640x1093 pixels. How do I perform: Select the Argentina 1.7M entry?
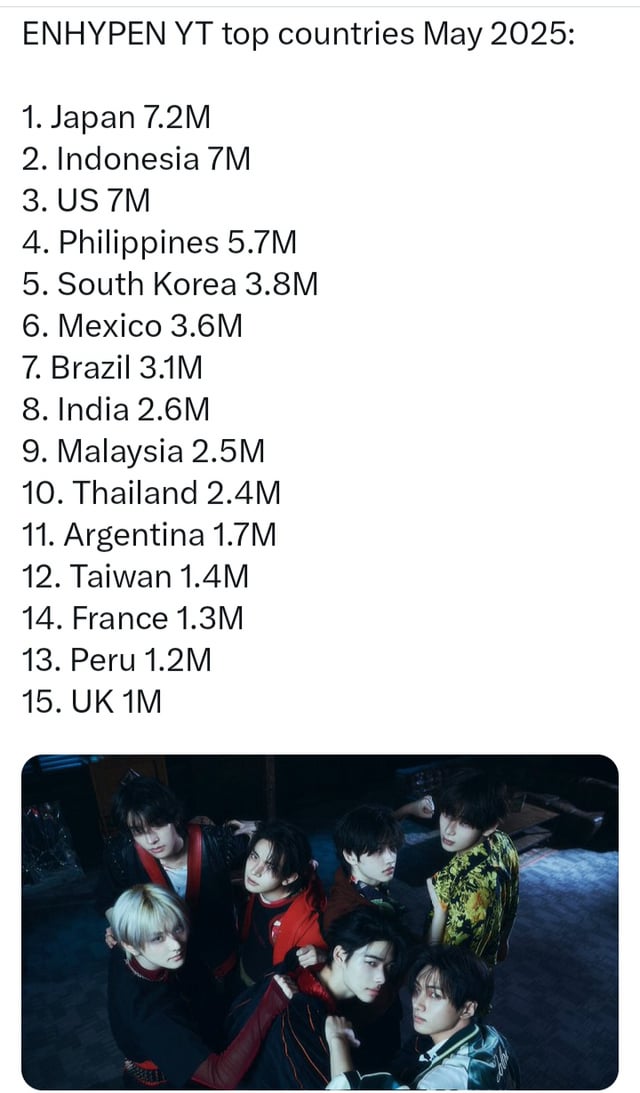(x=149, y=535)
